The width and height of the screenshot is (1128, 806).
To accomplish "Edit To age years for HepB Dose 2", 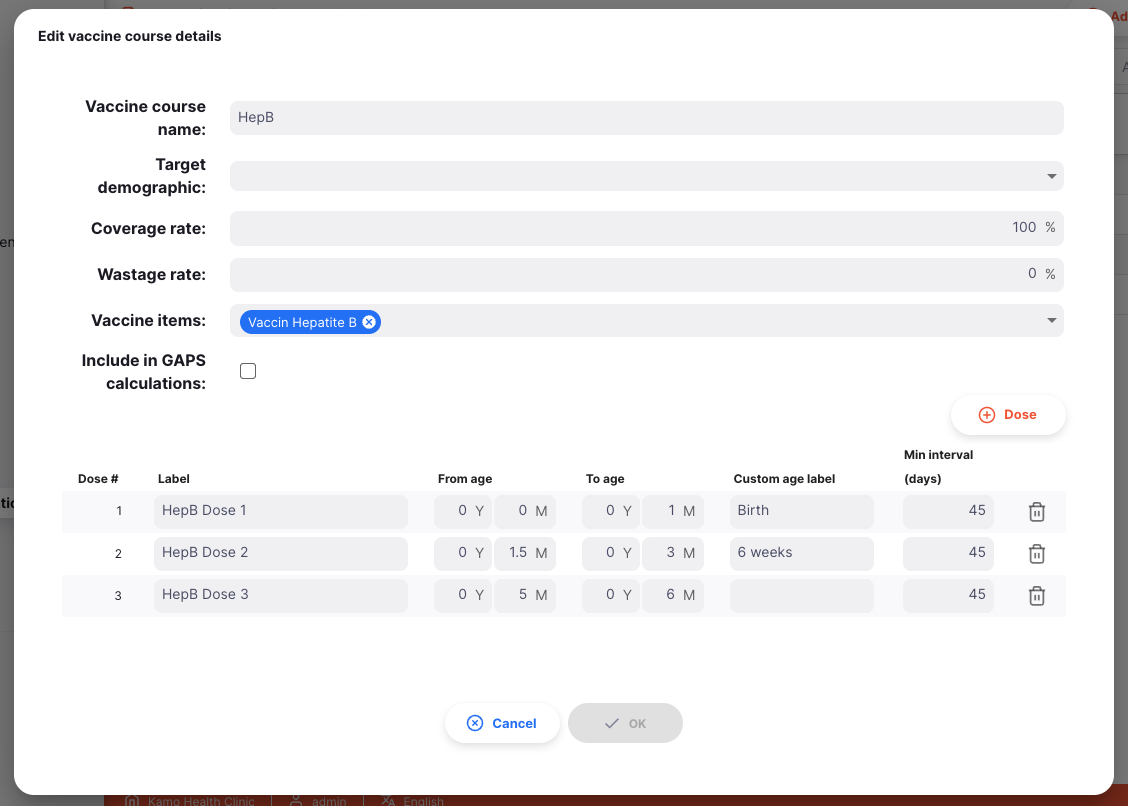I will pos(610,553).
